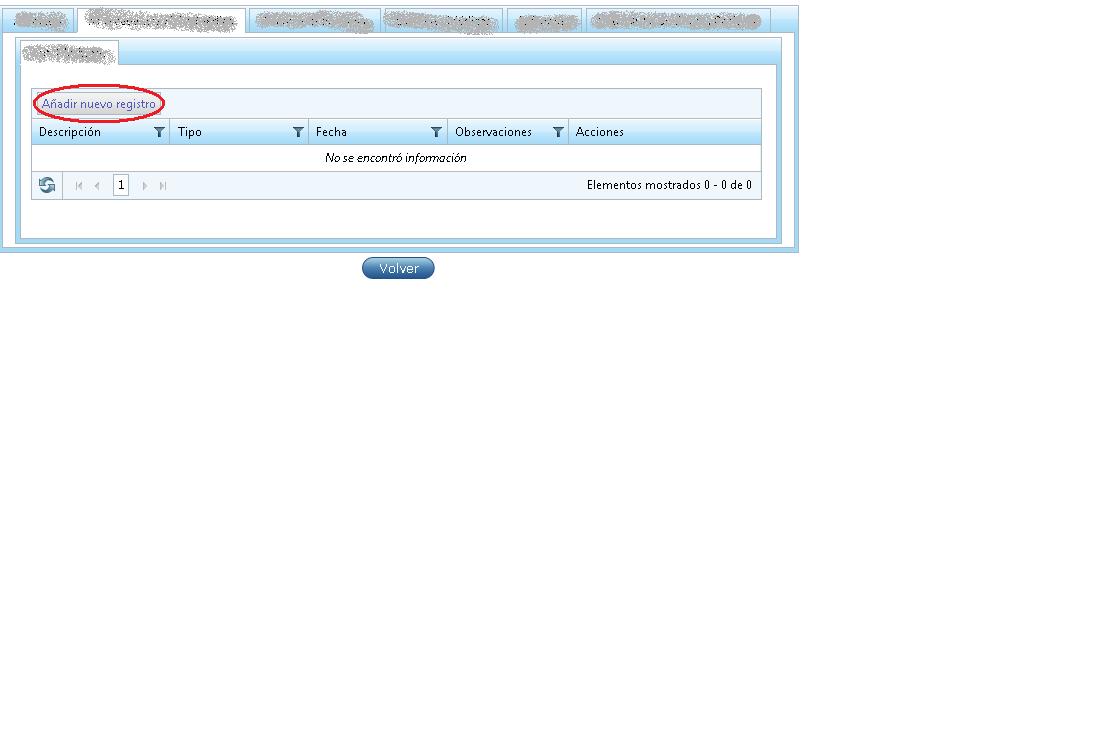Sort by the Fecha column header
Screen dimensions: 1119x732
(x=331, y=132)
